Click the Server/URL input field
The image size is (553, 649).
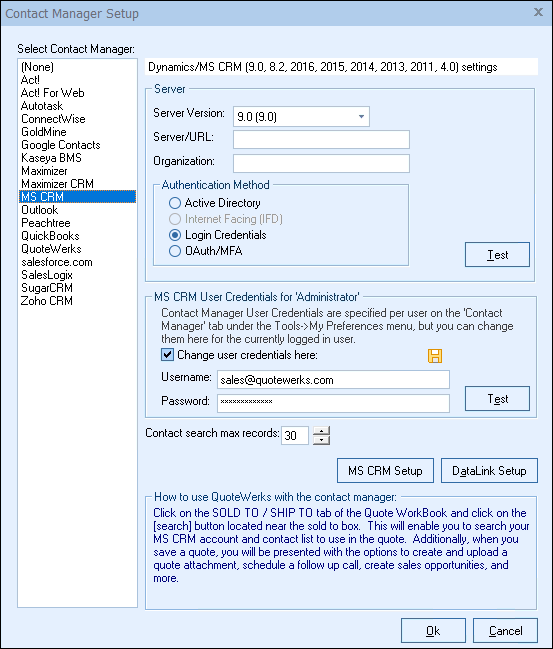[321, 139]
